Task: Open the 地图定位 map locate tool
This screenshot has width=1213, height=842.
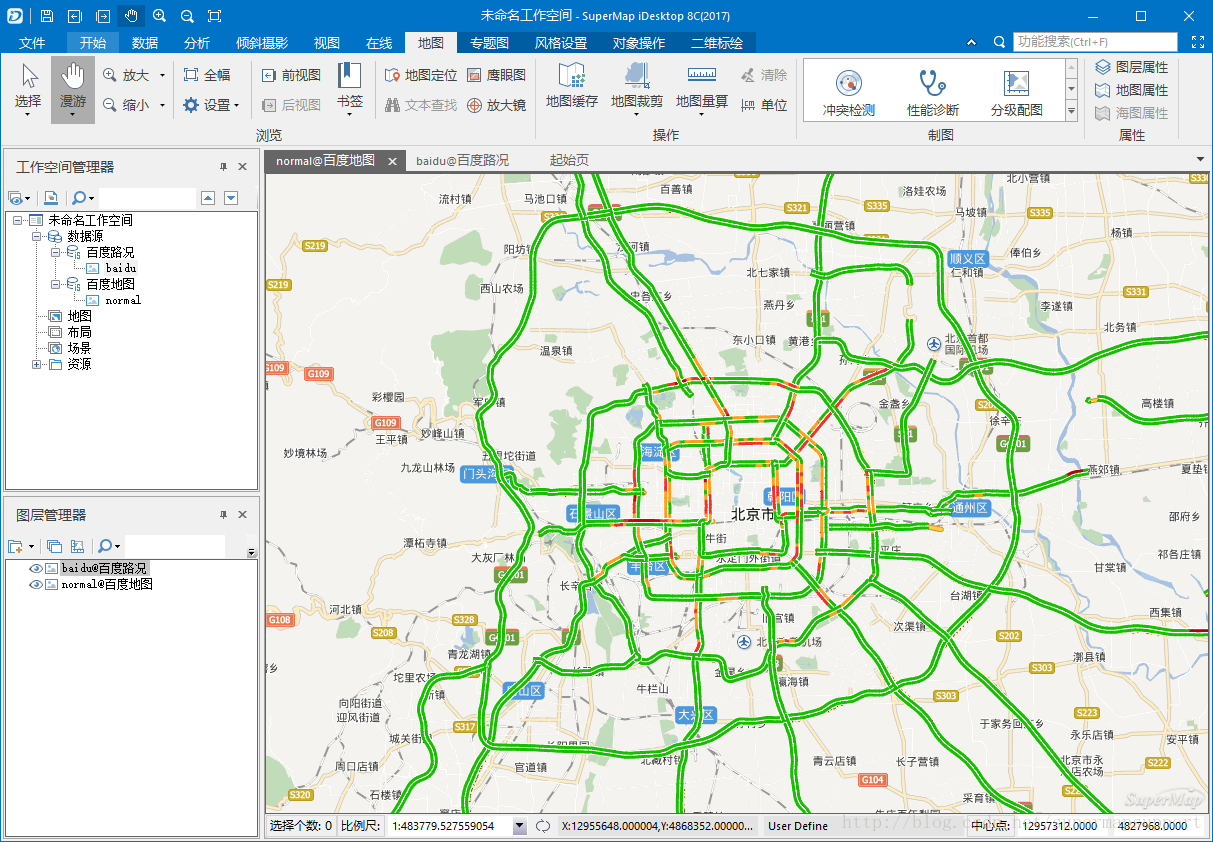Action: point(421,75)
